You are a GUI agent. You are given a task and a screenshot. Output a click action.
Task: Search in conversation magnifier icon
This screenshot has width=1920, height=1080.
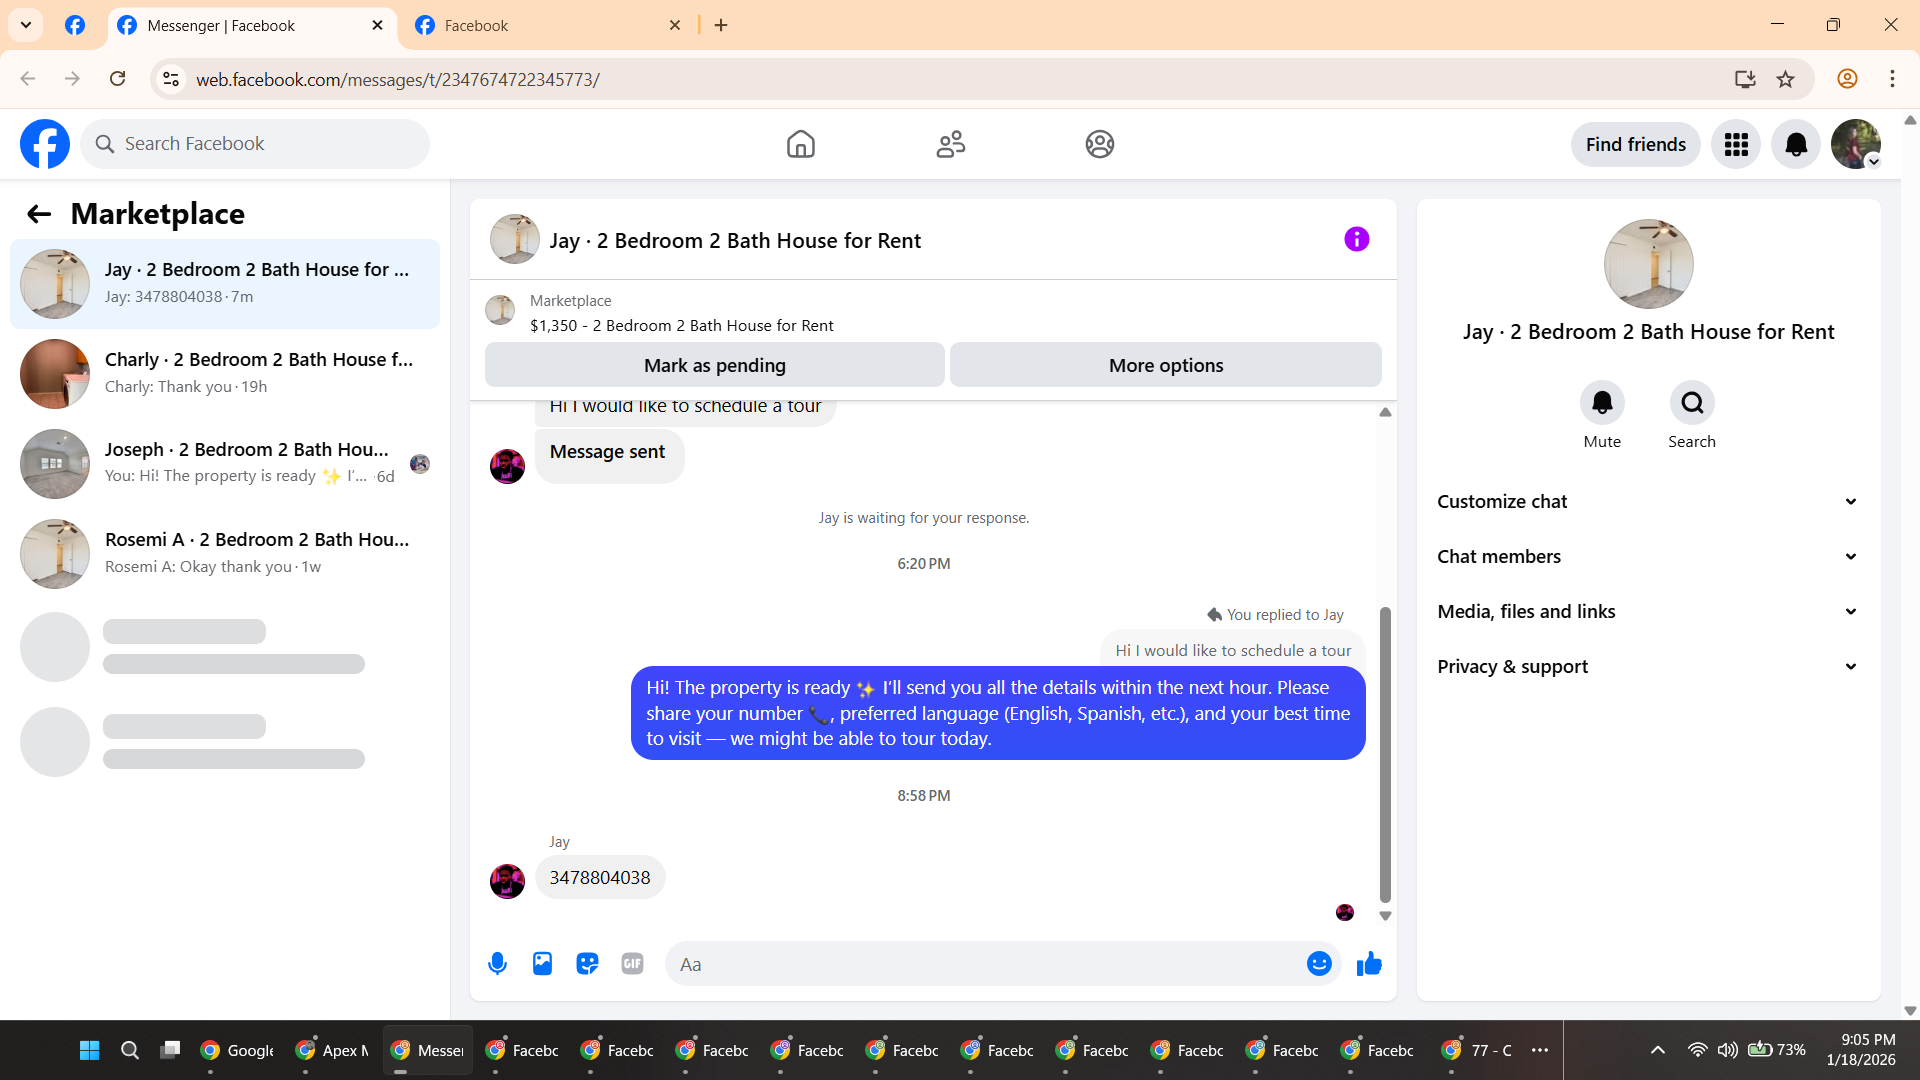tap(1691, 403)
